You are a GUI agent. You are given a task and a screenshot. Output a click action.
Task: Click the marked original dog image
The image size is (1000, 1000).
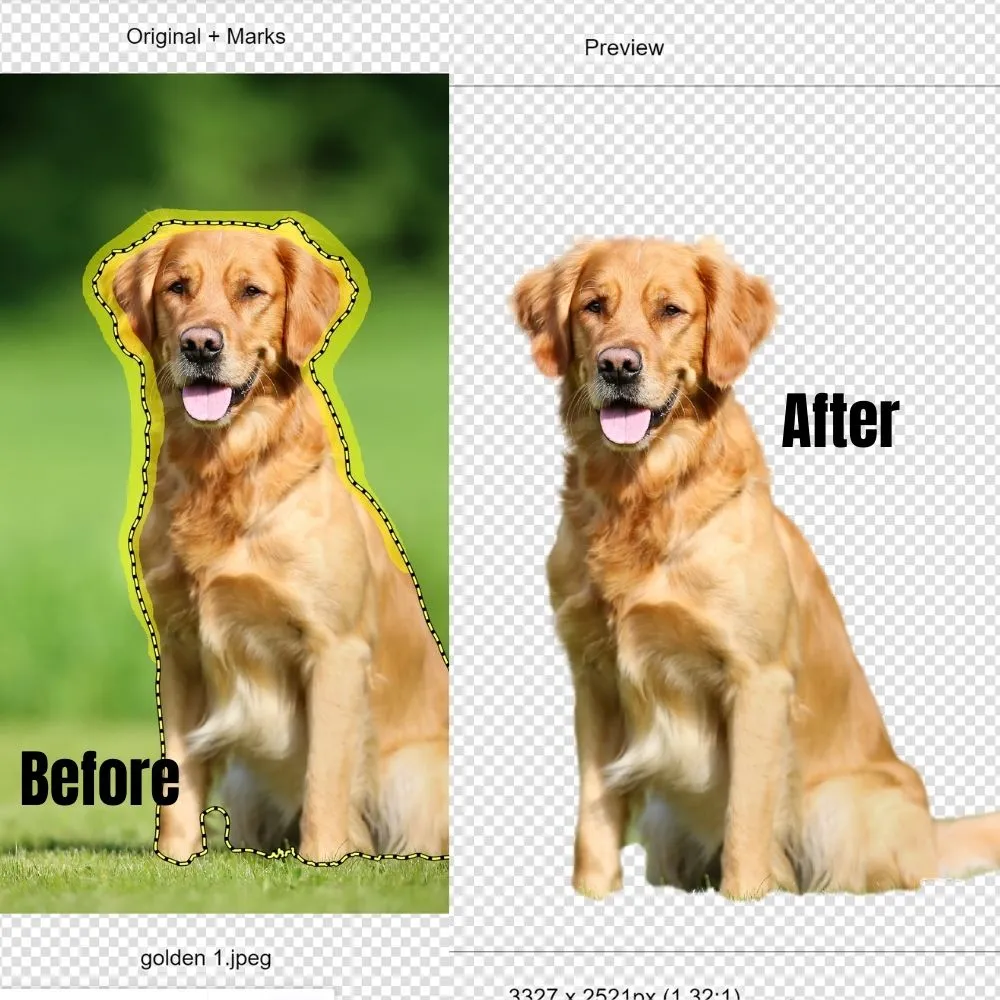(224, 493)
